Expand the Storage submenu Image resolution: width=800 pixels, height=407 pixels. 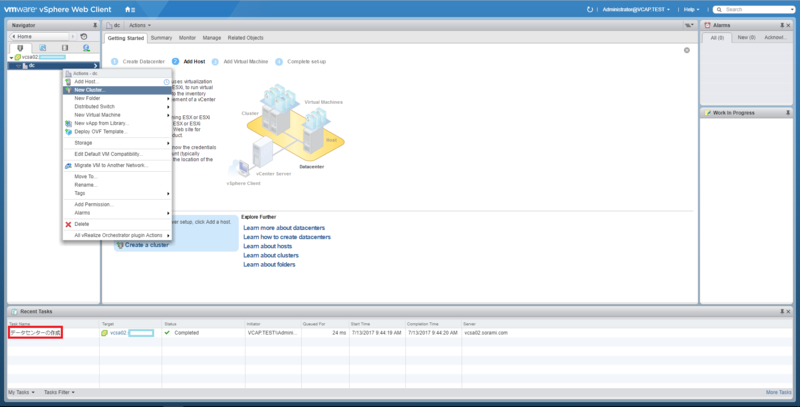[x=117, y=143]
